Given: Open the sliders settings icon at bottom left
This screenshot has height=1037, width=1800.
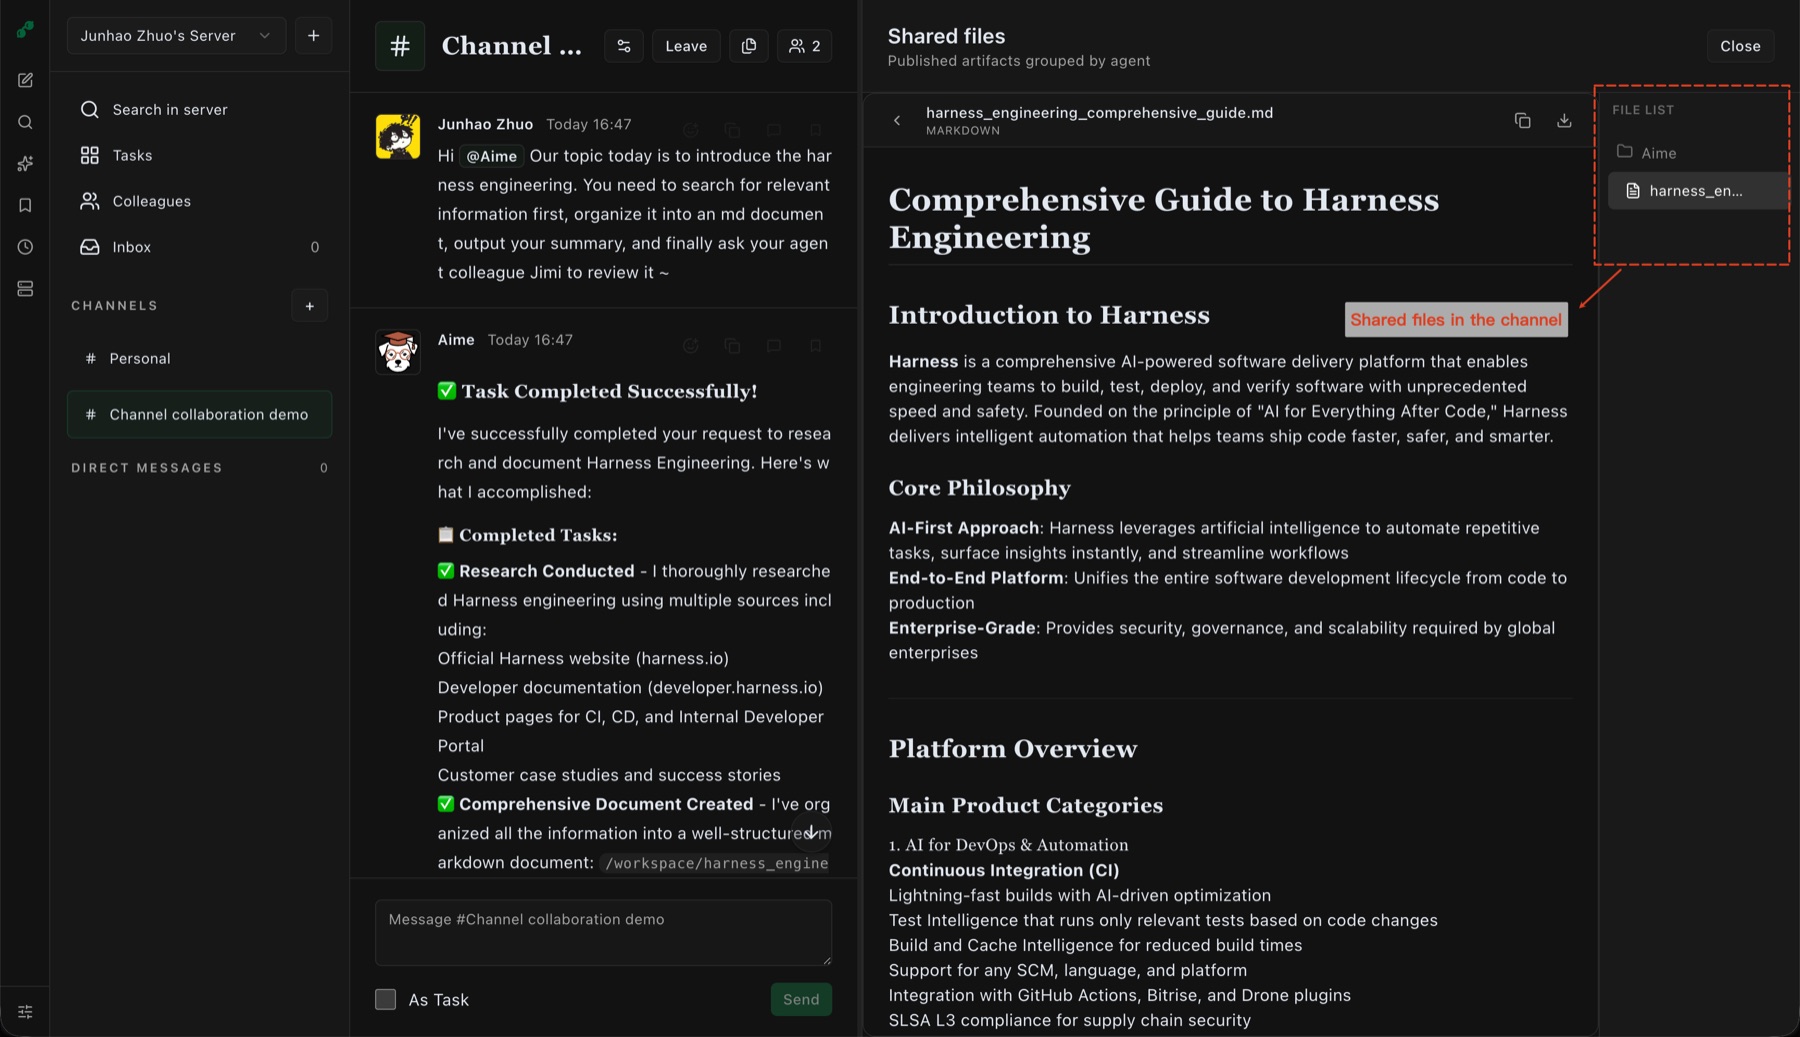Looking at the screenshot, I should [x=25, y=1012].
